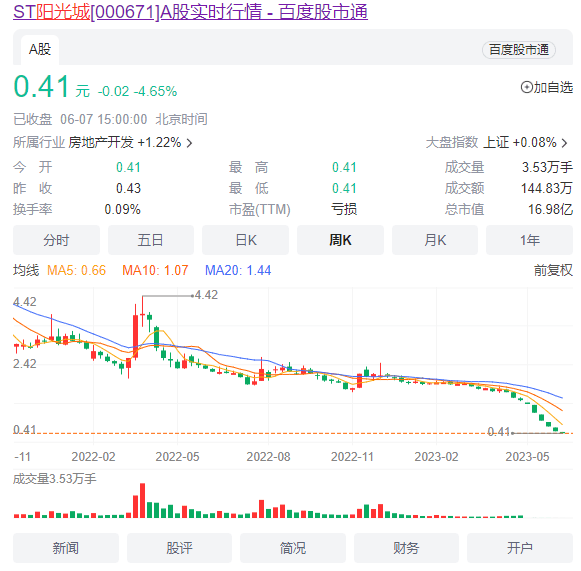Click the 0.41 low price marker

499,432
